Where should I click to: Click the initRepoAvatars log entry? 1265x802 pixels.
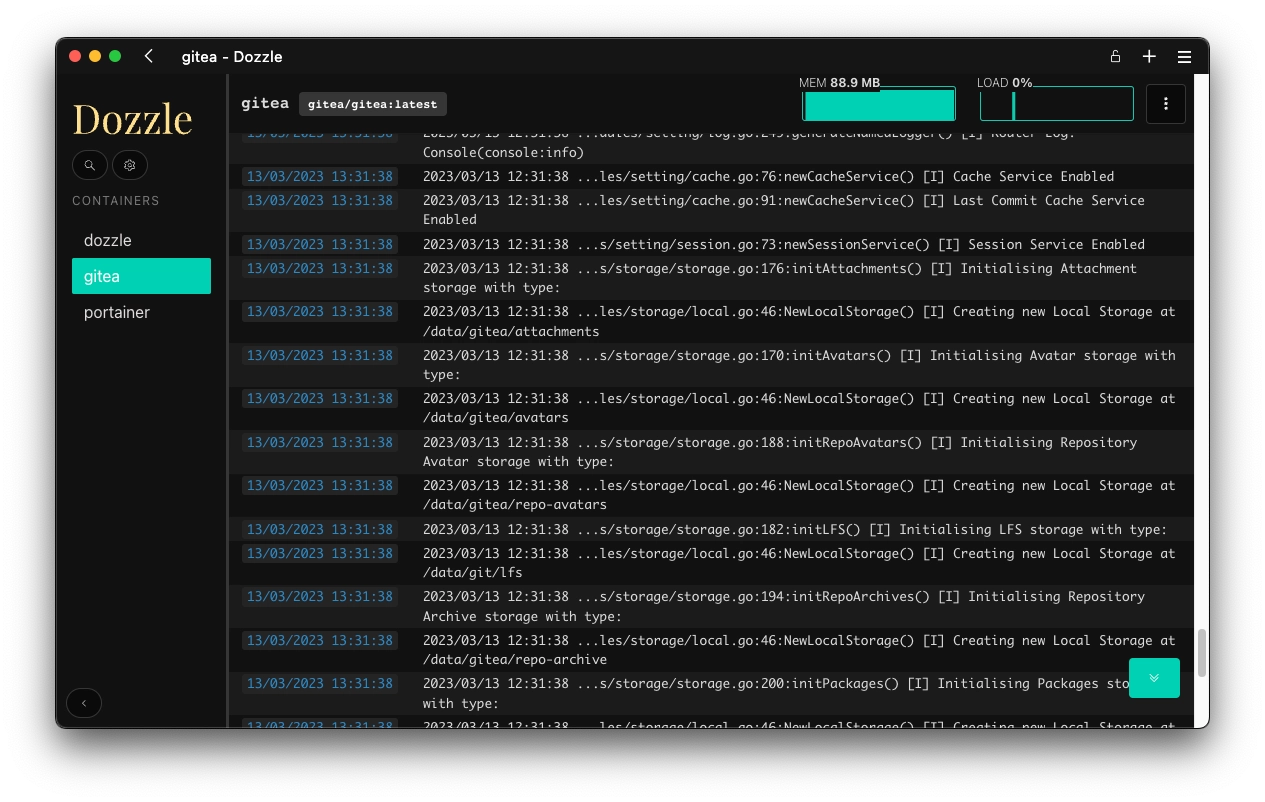(710, 452)
